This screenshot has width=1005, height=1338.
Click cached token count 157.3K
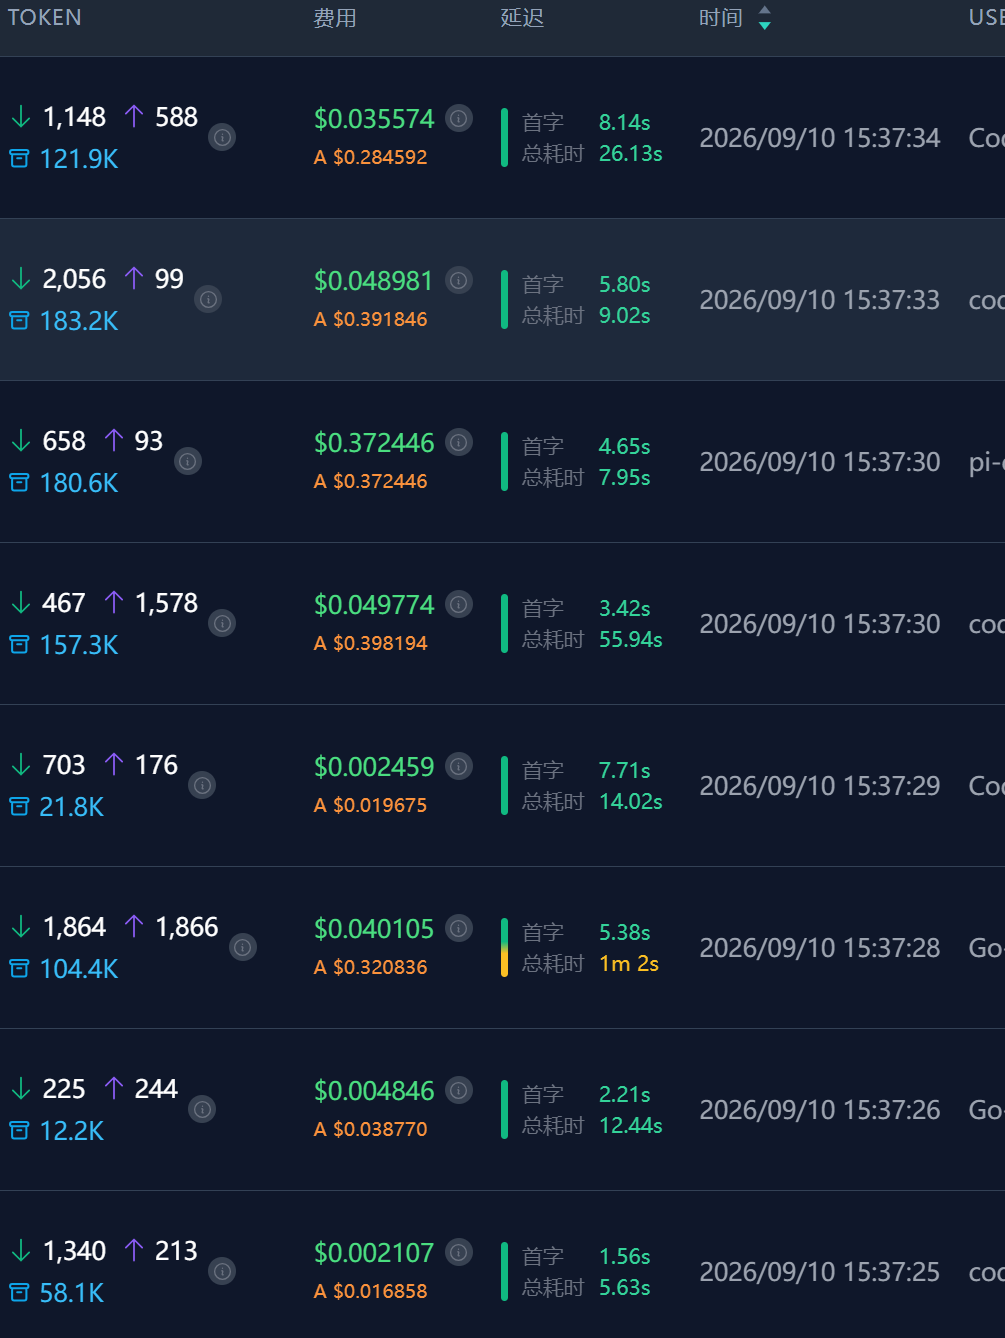coord(79,645)
